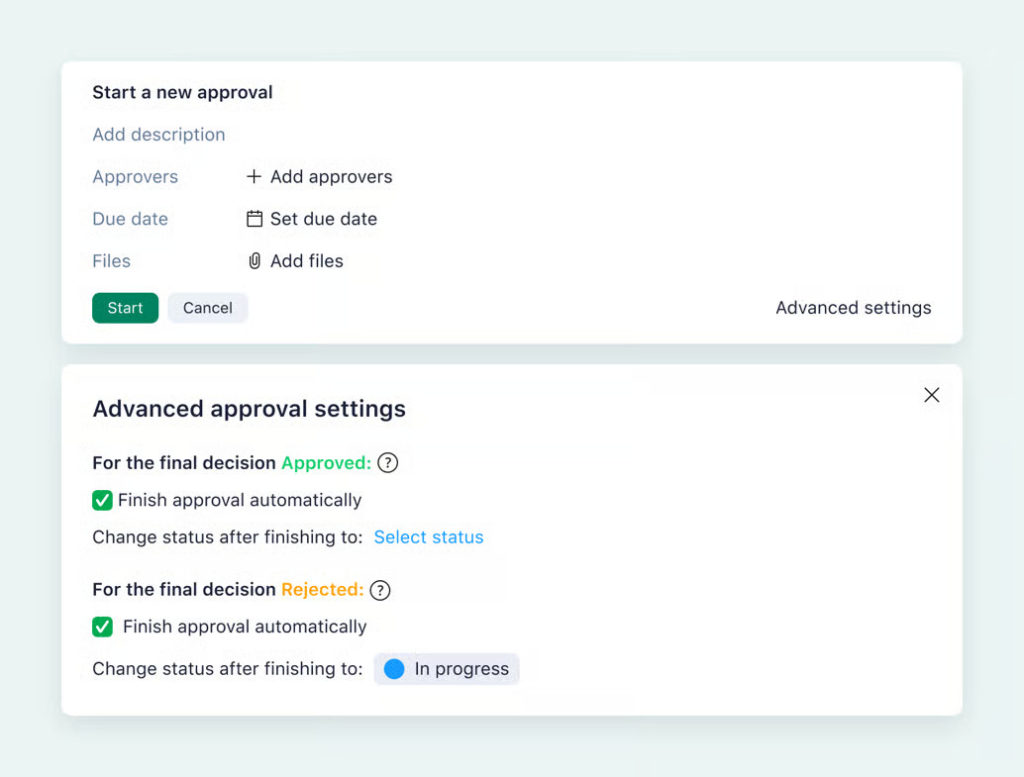Open the help tooltip next to Rejected
The height and width of the screenshot is (777, 1024).
[380, 590]
